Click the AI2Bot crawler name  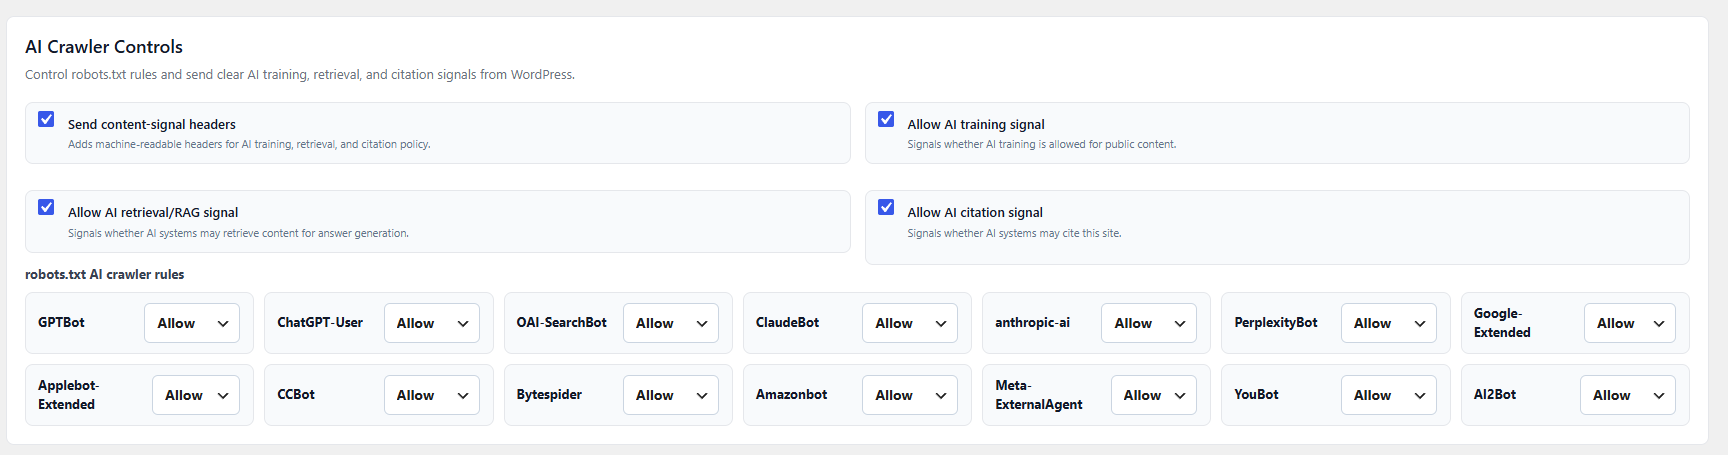(1495, 394)
